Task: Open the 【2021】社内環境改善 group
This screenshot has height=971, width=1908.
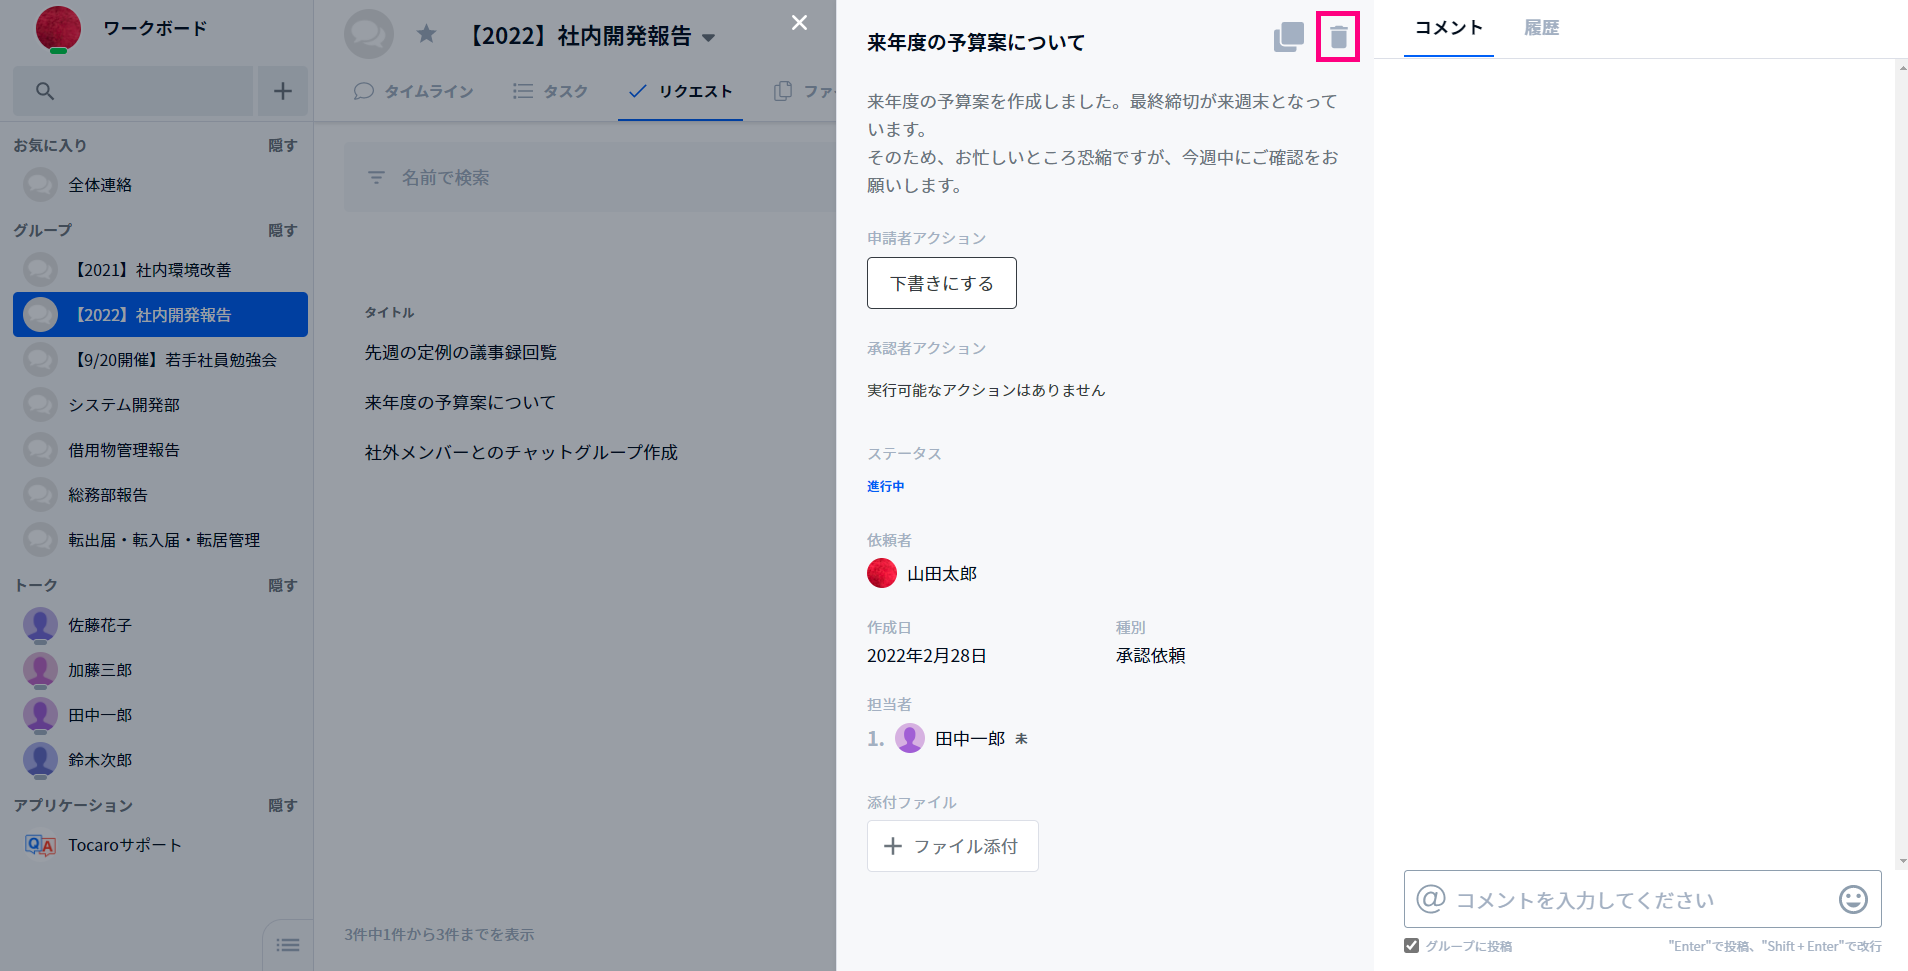Action: (x=160, y=270)
